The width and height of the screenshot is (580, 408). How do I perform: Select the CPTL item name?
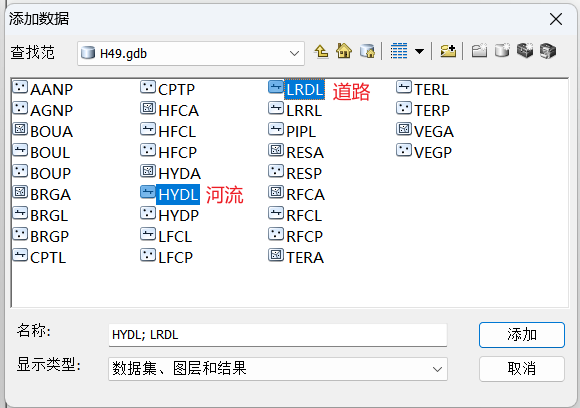(x=48, y=258)
